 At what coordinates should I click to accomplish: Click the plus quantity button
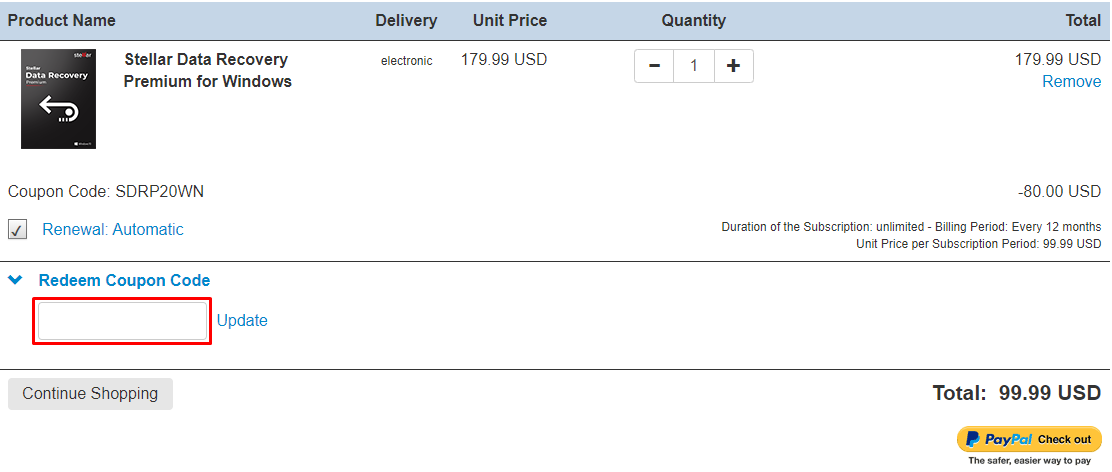(733, 66)
